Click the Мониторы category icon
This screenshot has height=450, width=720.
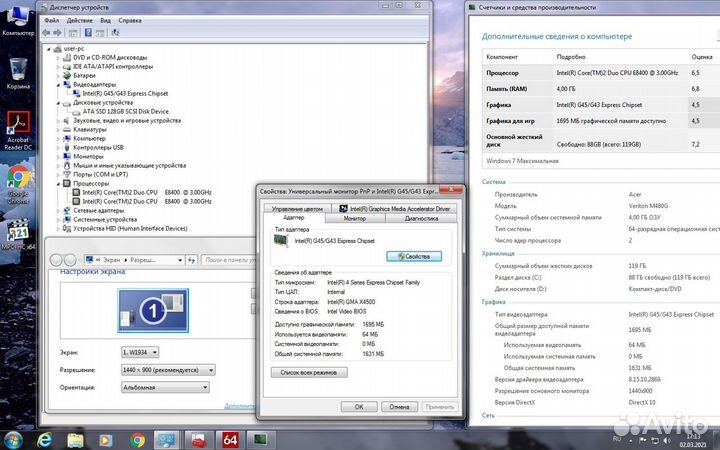pyautogui.click(x=67, y=157)
